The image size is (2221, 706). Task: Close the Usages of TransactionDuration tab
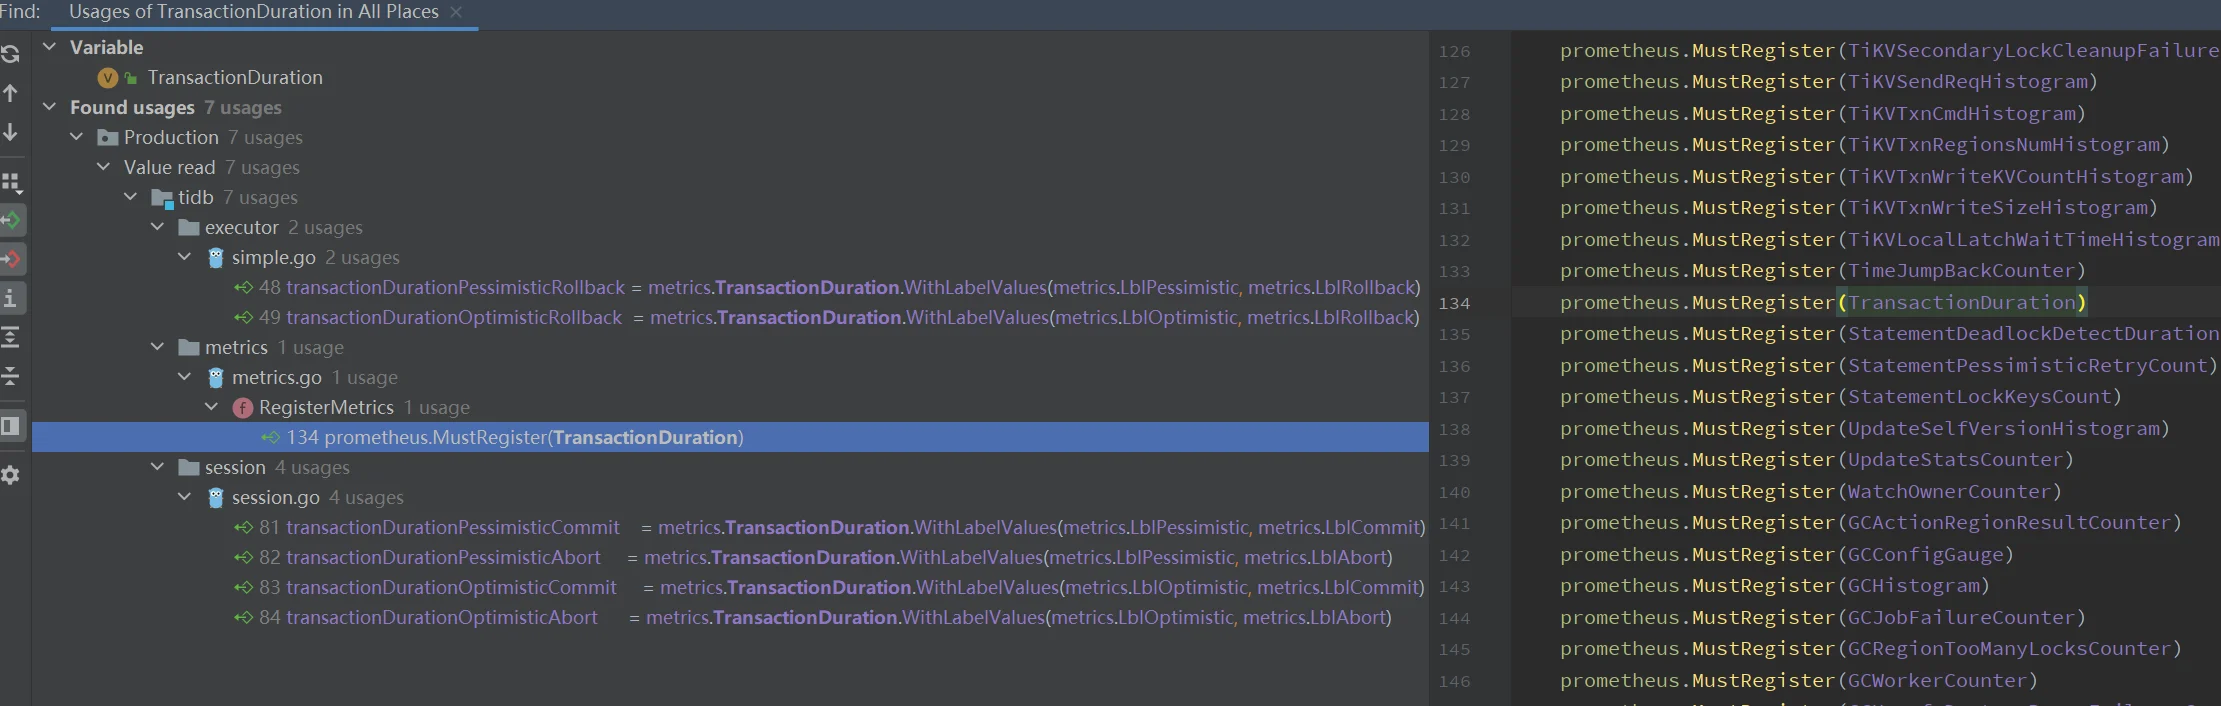(x=456, y=12)
